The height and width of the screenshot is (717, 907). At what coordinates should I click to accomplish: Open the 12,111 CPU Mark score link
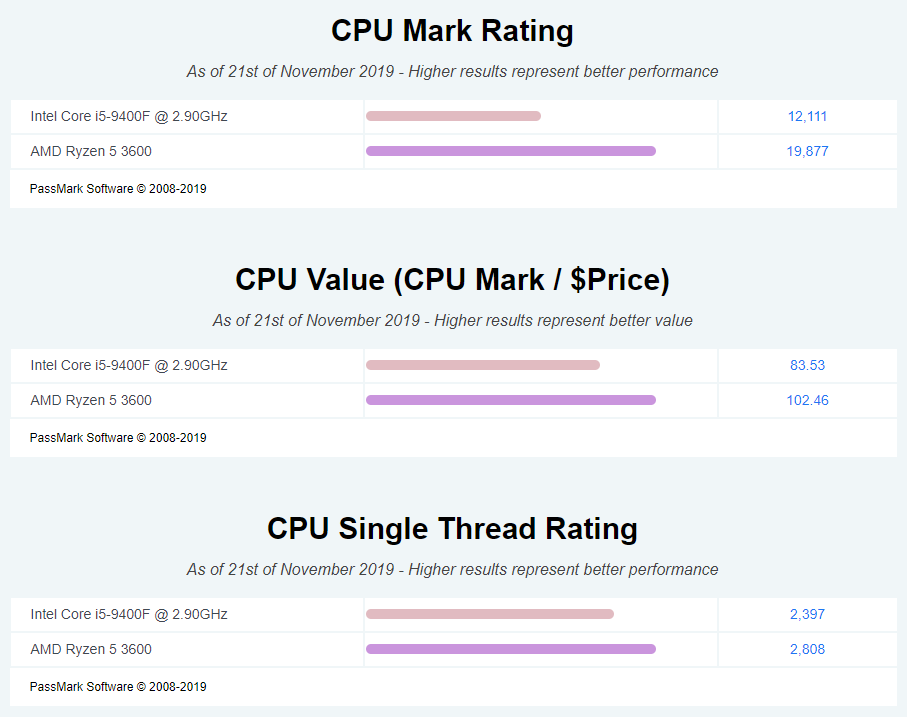(x=807, y=116)
